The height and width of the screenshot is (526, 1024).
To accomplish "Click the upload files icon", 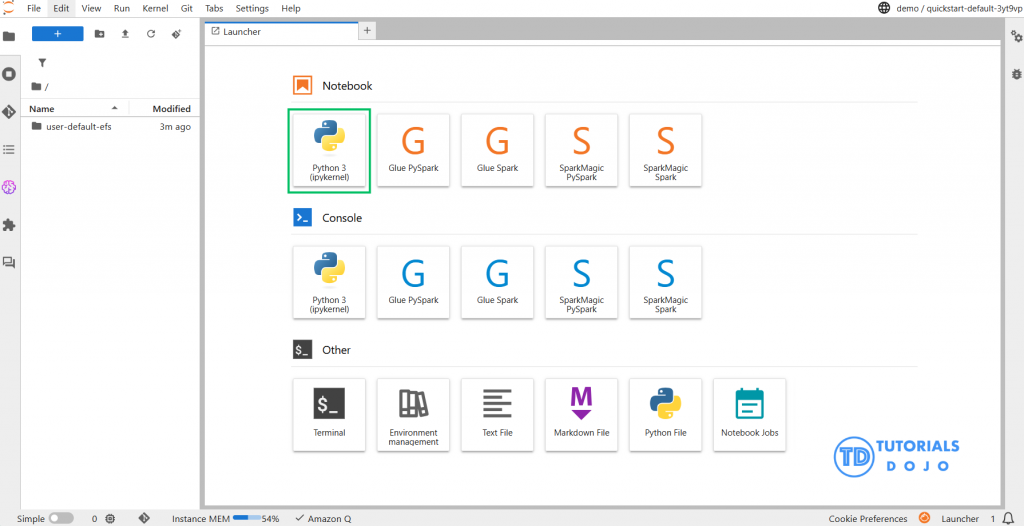I will pos(125,34).
